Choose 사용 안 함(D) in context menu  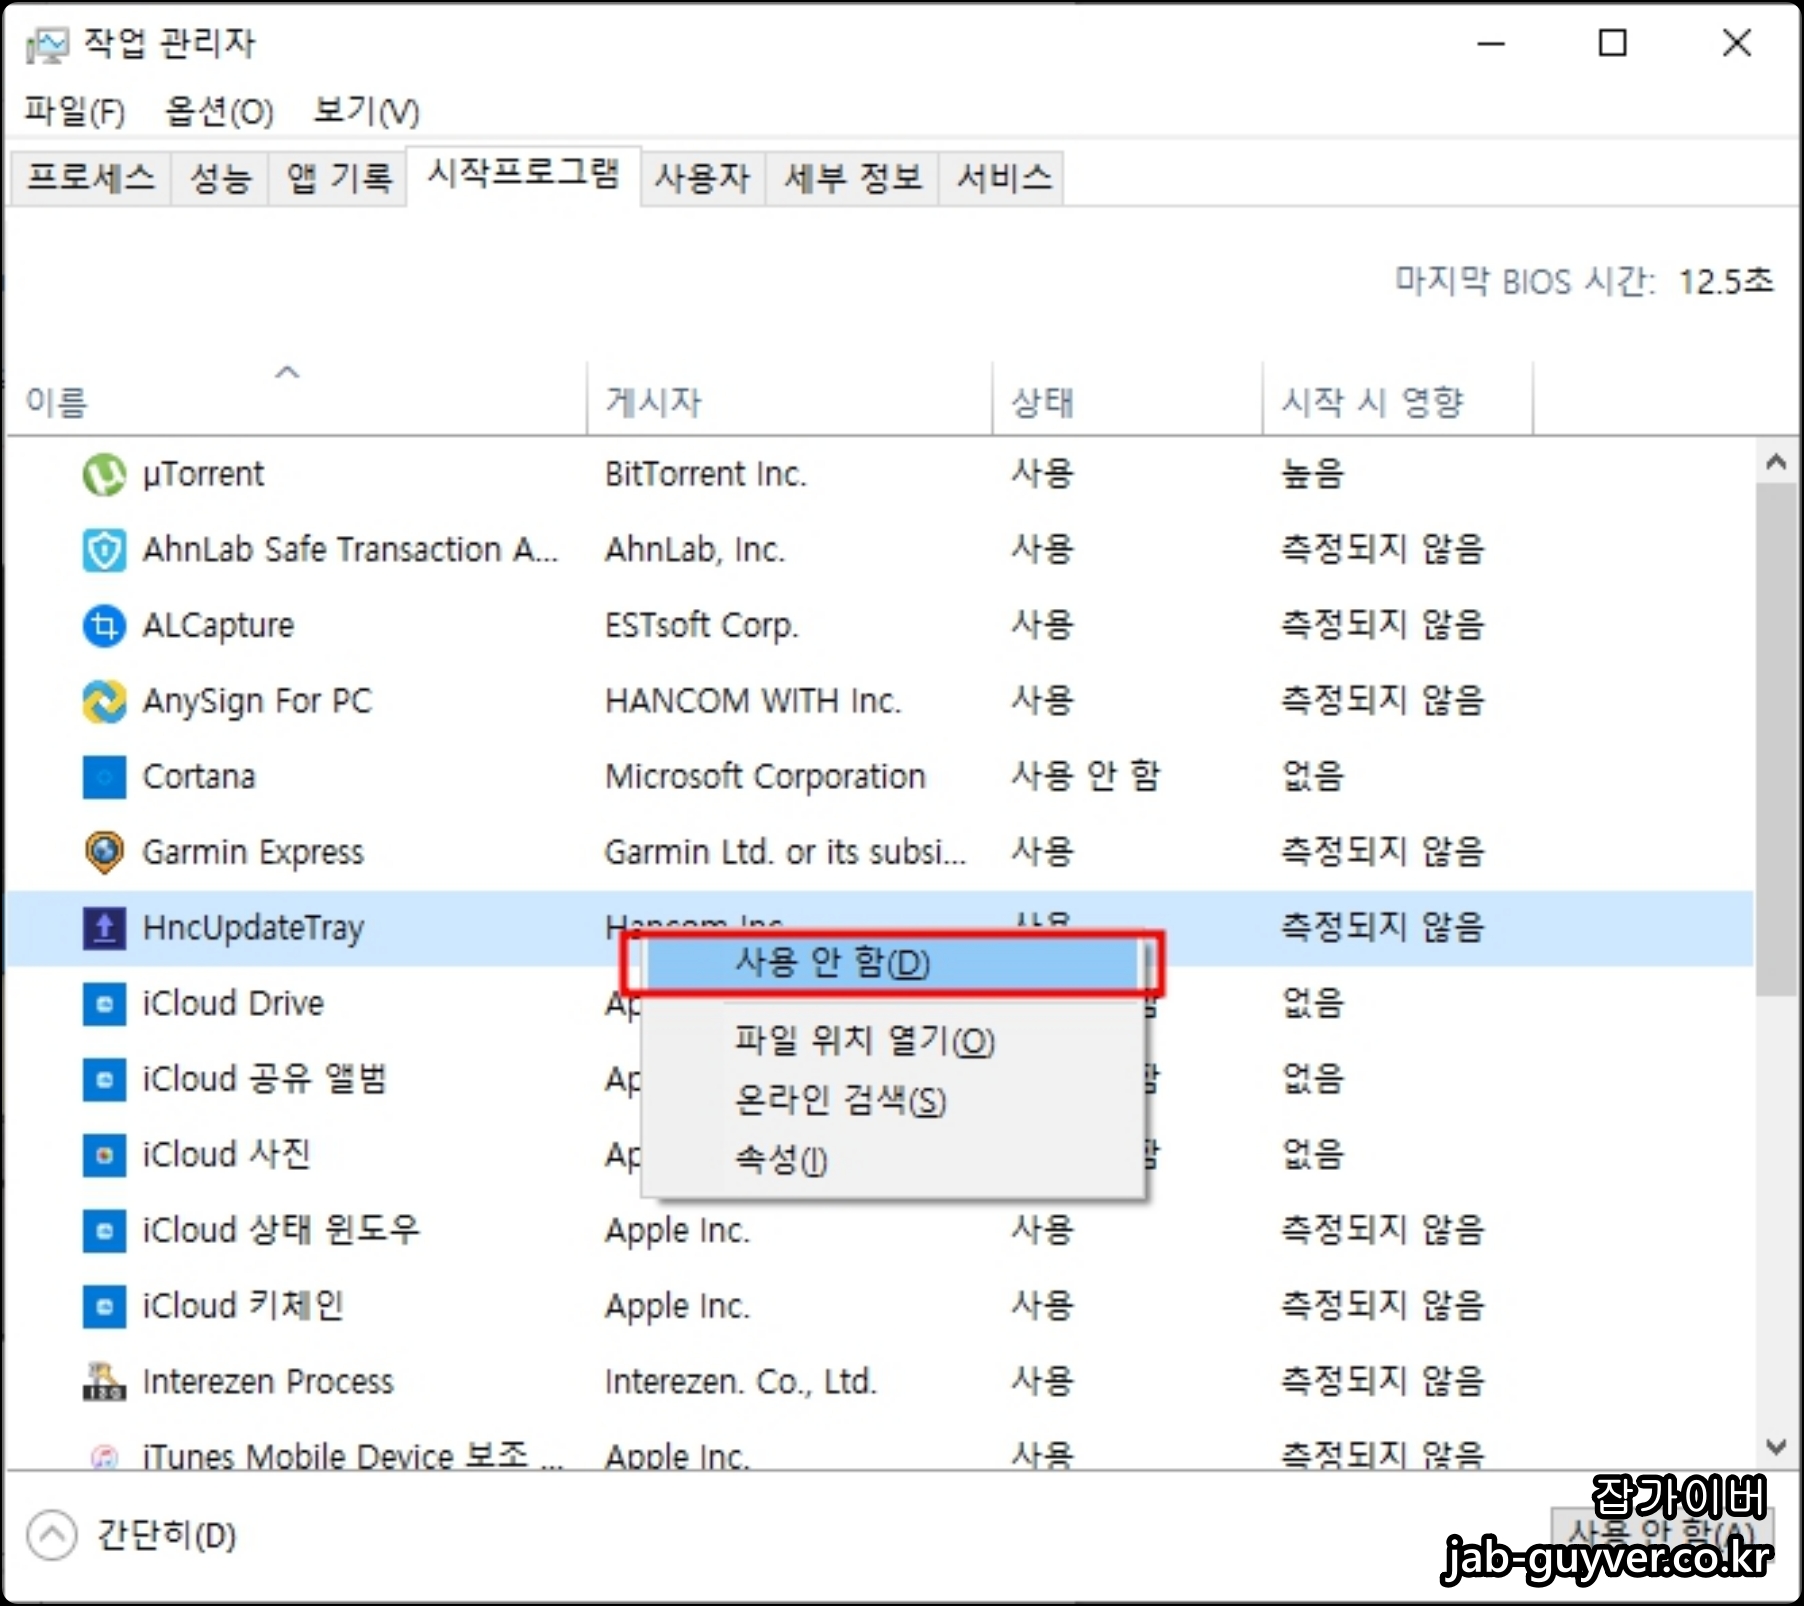[x=892, y=963]
